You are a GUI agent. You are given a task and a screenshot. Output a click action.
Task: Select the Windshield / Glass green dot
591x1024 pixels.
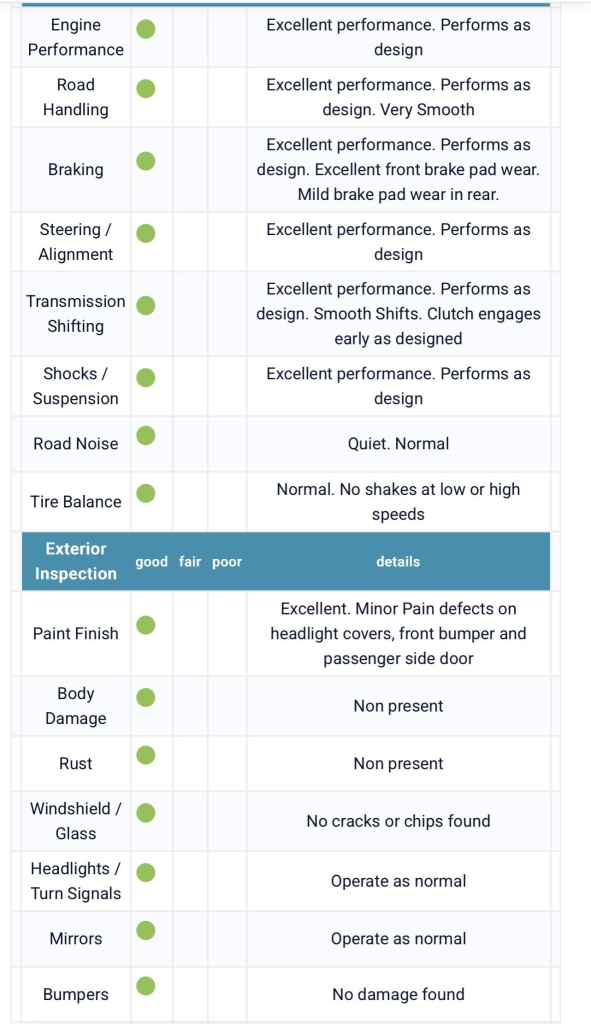tap(146, 813)
